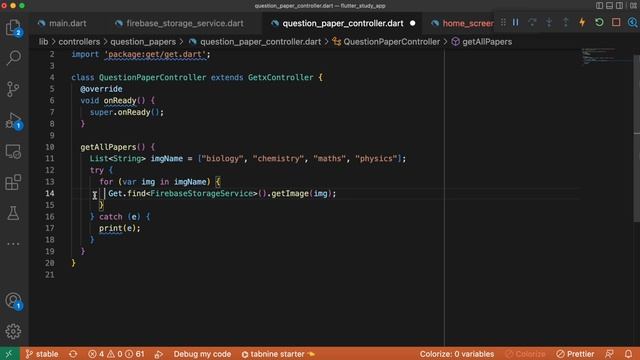Switch to firebase_storage_service.dart tab
The height and width of the screenshot is (360, 640).
(x=180, y=23)
